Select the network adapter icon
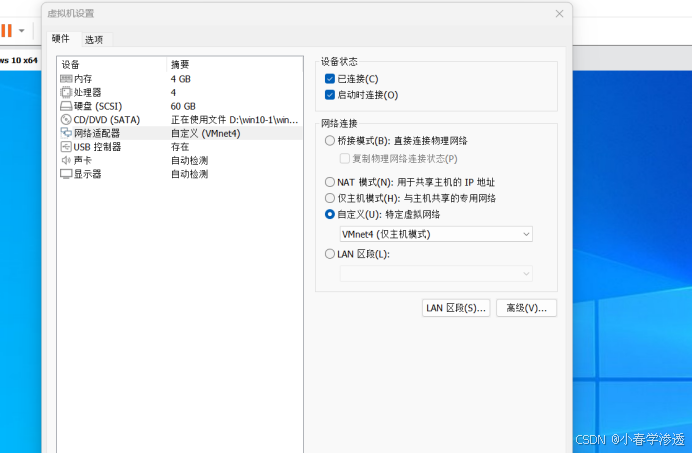The image size is (693, 454). tap(66, 133)
